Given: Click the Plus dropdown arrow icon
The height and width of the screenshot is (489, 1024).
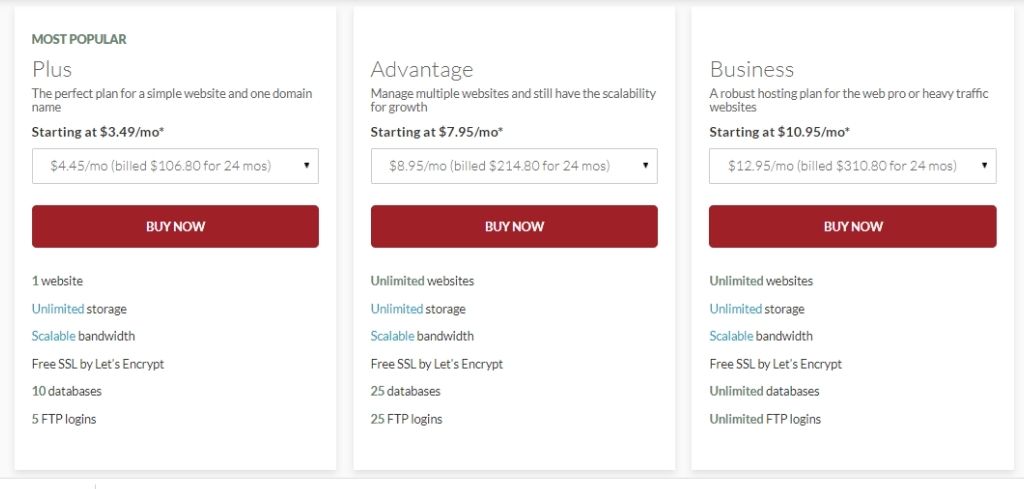Looking at the screenshot, I should point(306,166).
